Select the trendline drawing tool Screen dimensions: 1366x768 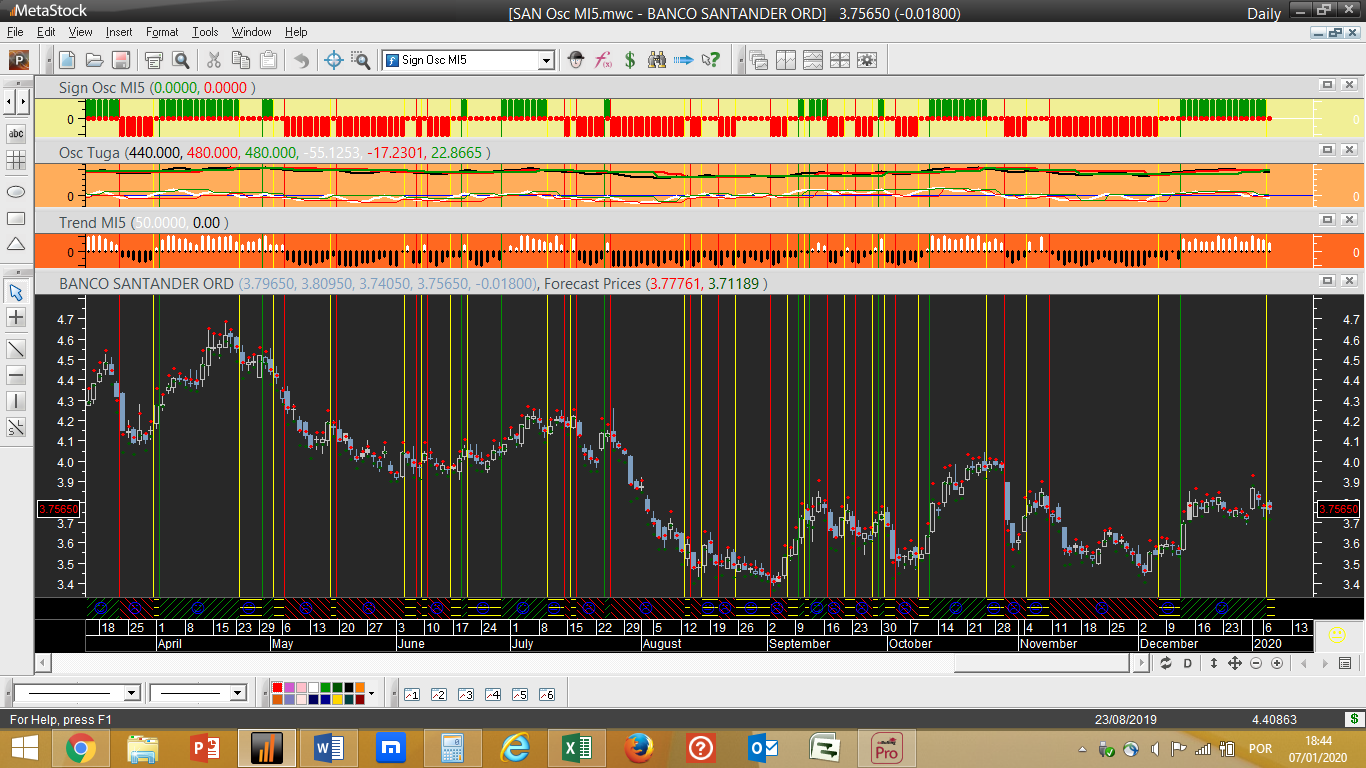click(x=16, y=349)
